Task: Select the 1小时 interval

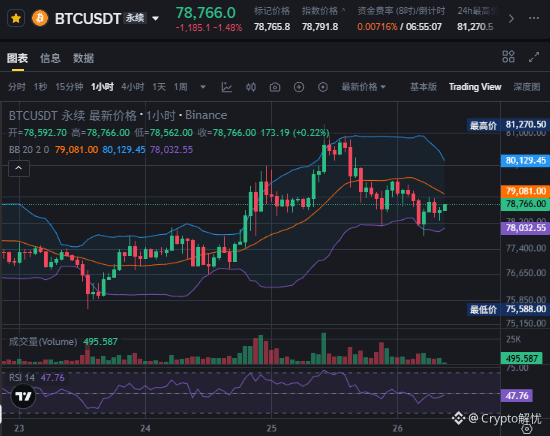Action: coord(102,87)
